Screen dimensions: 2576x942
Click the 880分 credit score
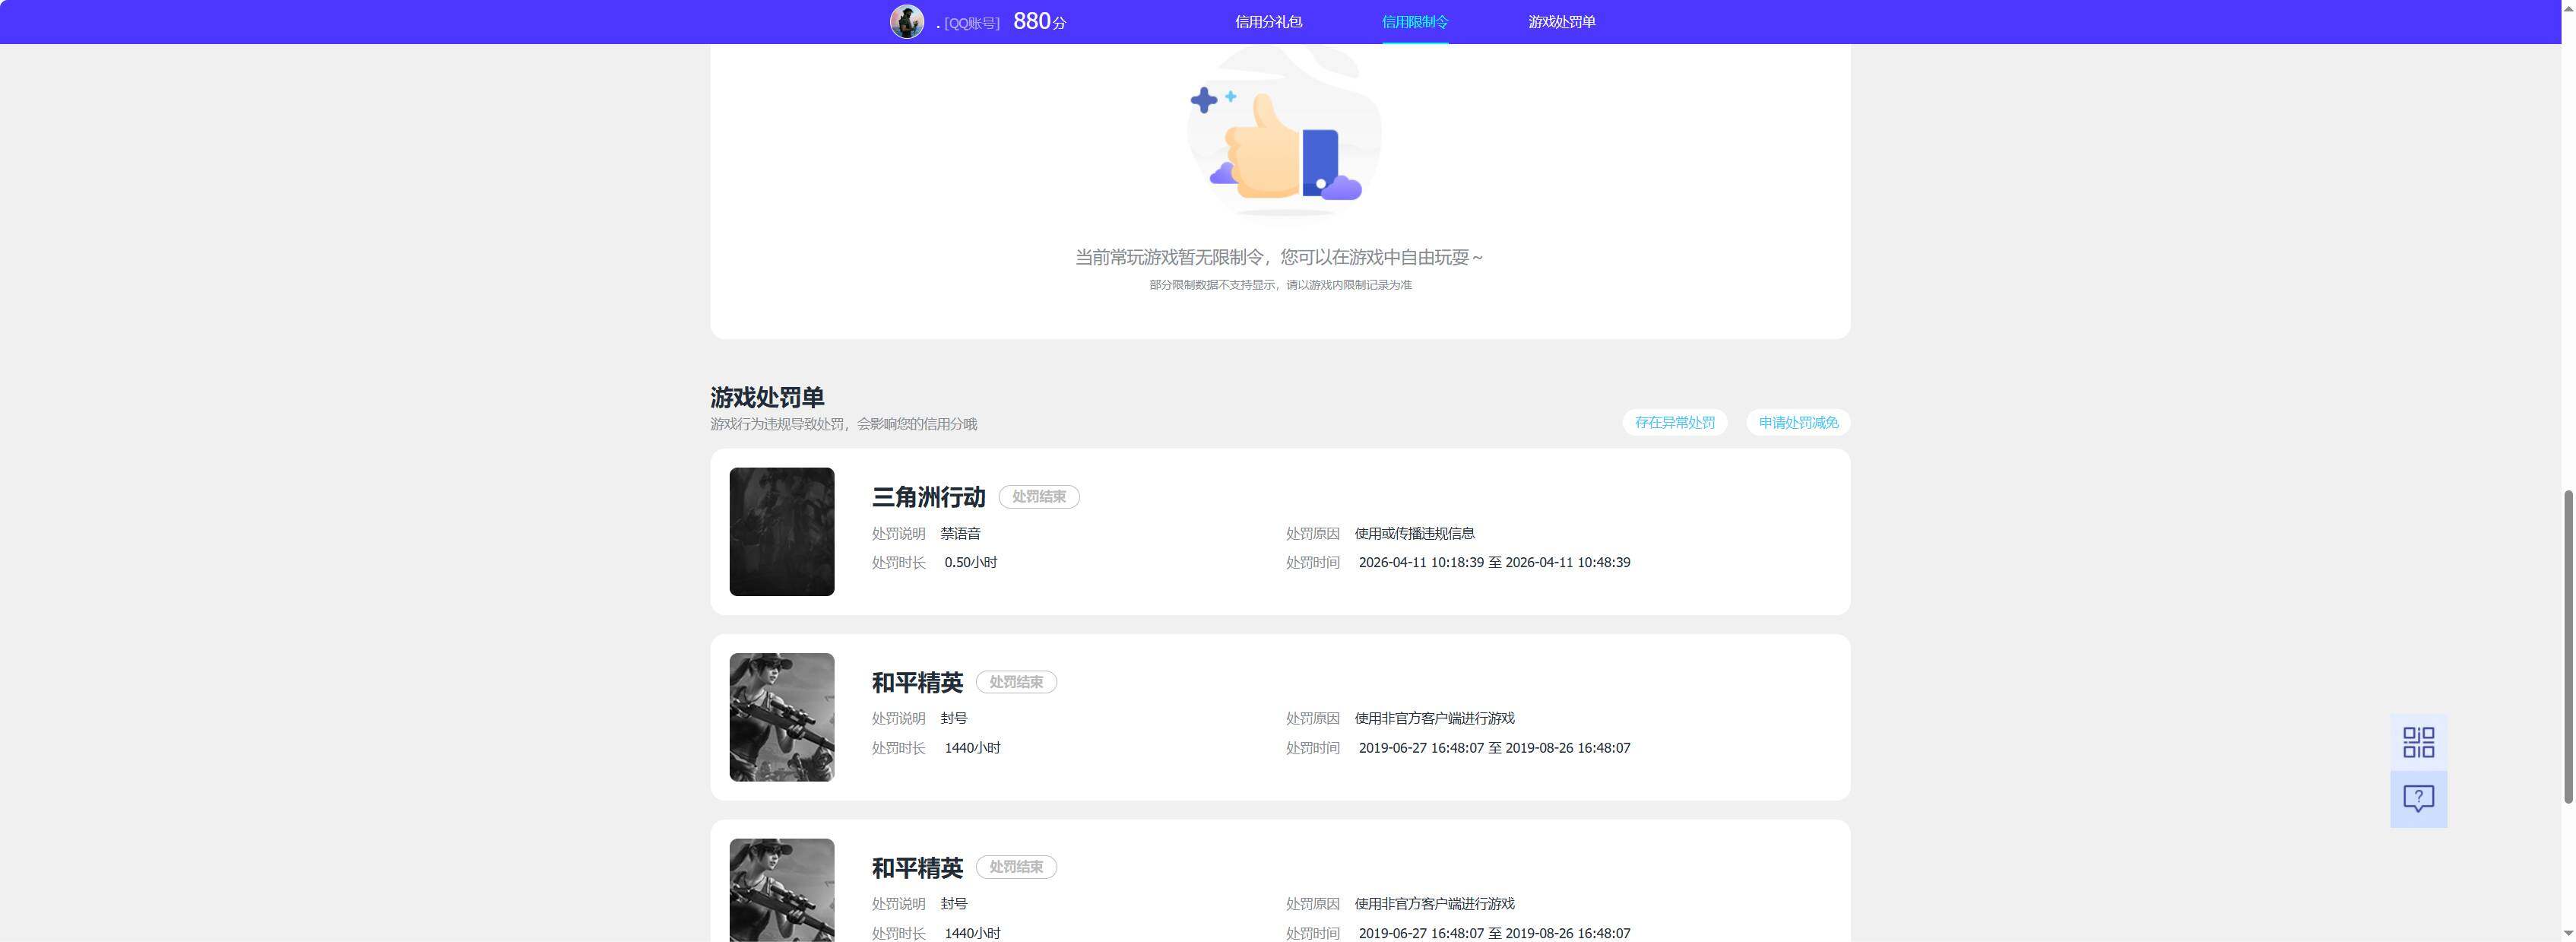[x=1039, y=22]
